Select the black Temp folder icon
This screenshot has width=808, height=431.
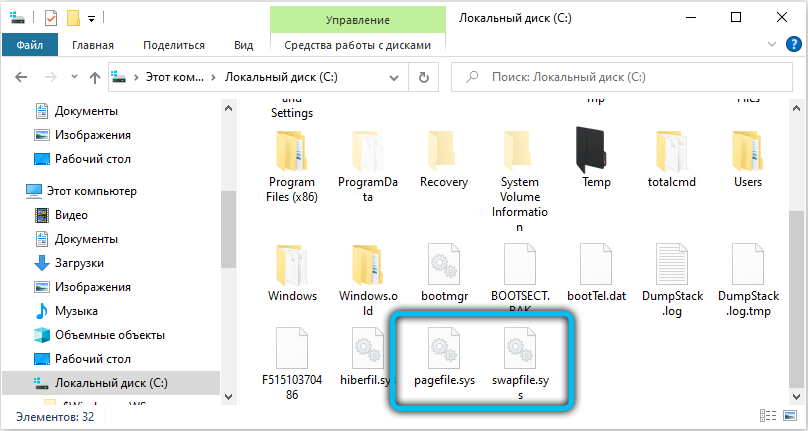(x=592, y=150)
